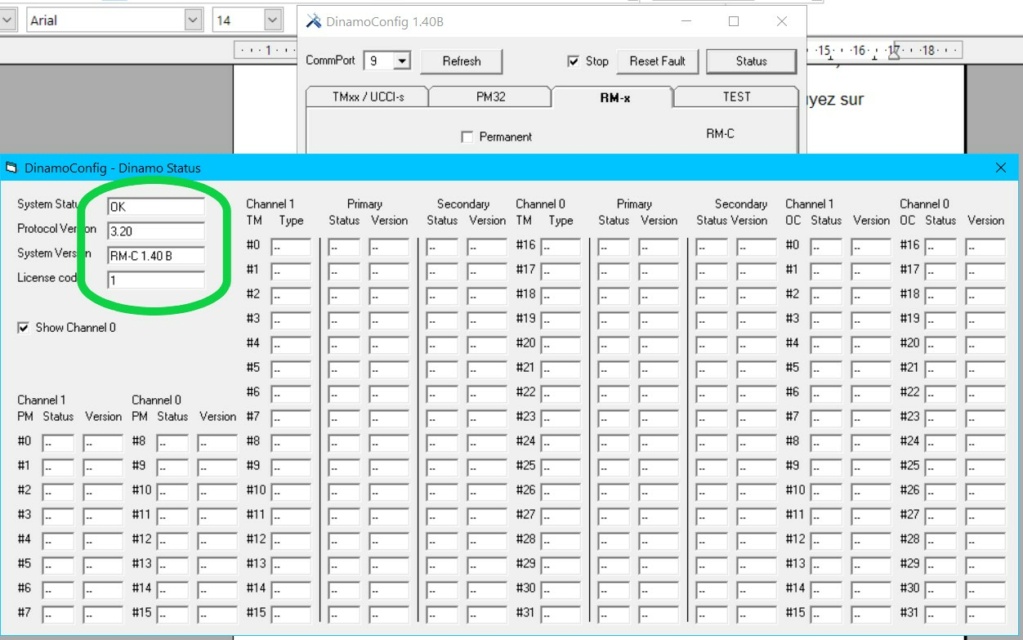The width and height of the screenshot is (1023, 640).
Task: Open the font size 14 dropdown
Action: click(x=273, y=20)
